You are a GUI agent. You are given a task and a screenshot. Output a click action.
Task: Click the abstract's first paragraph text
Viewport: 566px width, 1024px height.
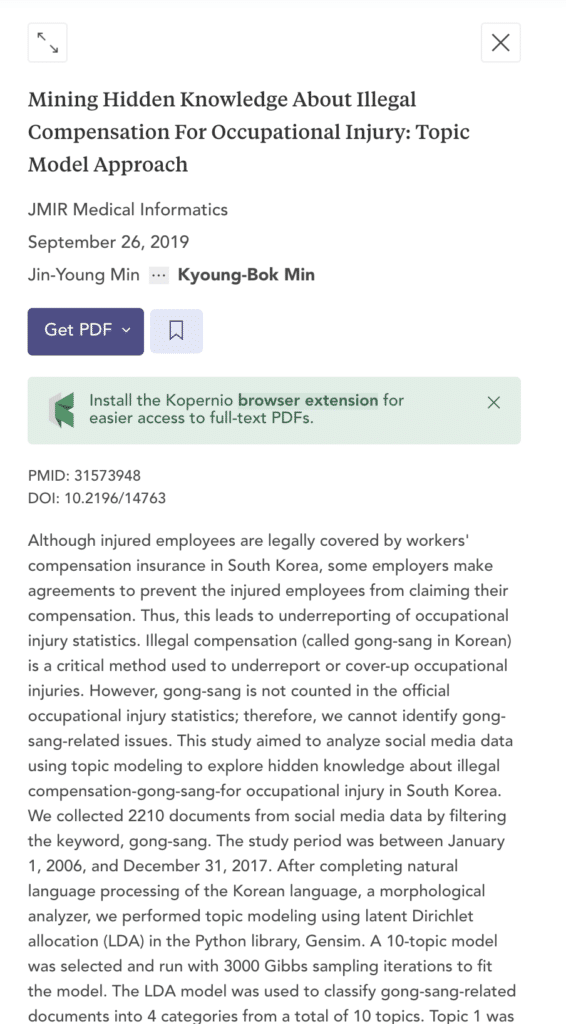pyautogui.click(x=270, y=777)
